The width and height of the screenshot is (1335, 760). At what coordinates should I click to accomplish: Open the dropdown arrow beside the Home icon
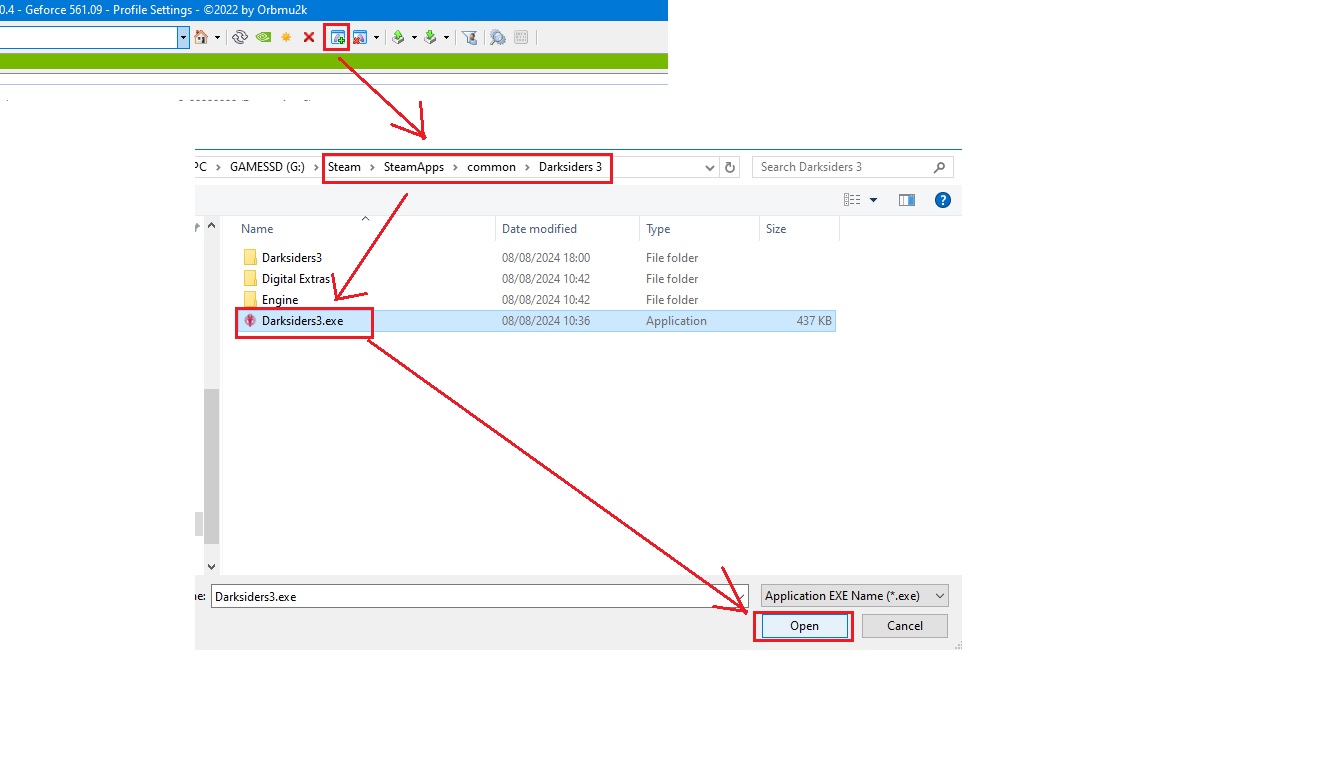pyautogui.click(x=217, y=38)
